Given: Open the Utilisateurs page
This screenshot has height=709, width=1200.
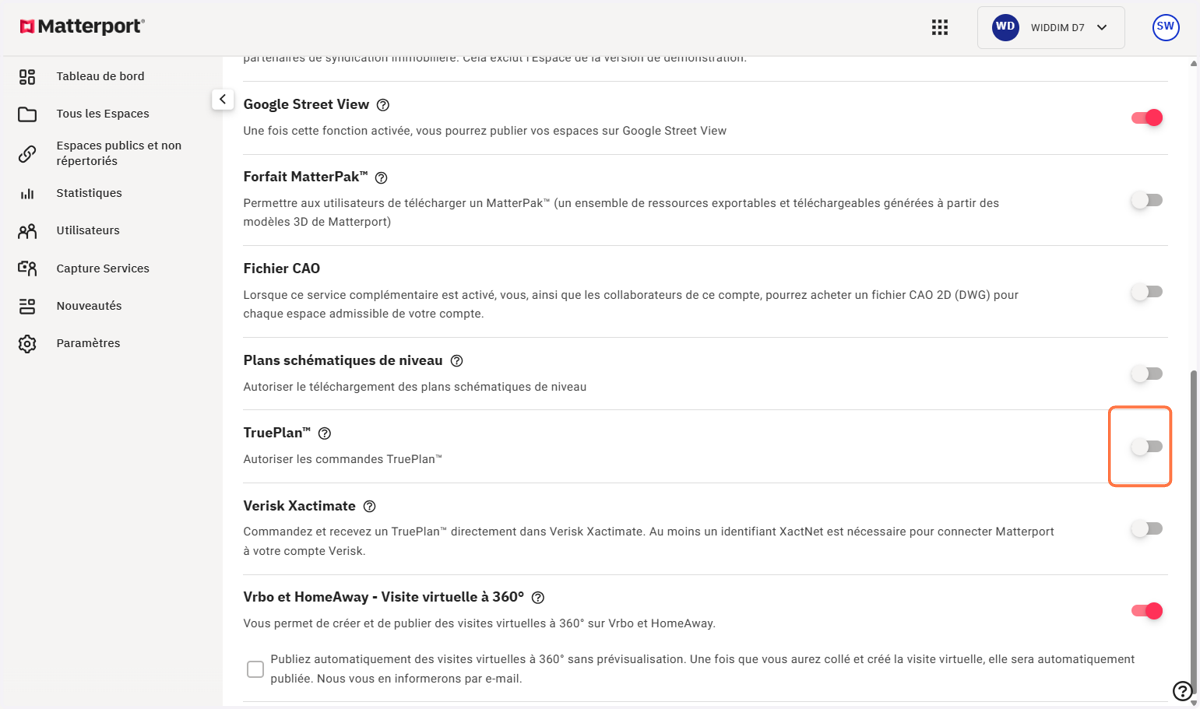Looking at the screenshot, I should (x=88, y=230).
